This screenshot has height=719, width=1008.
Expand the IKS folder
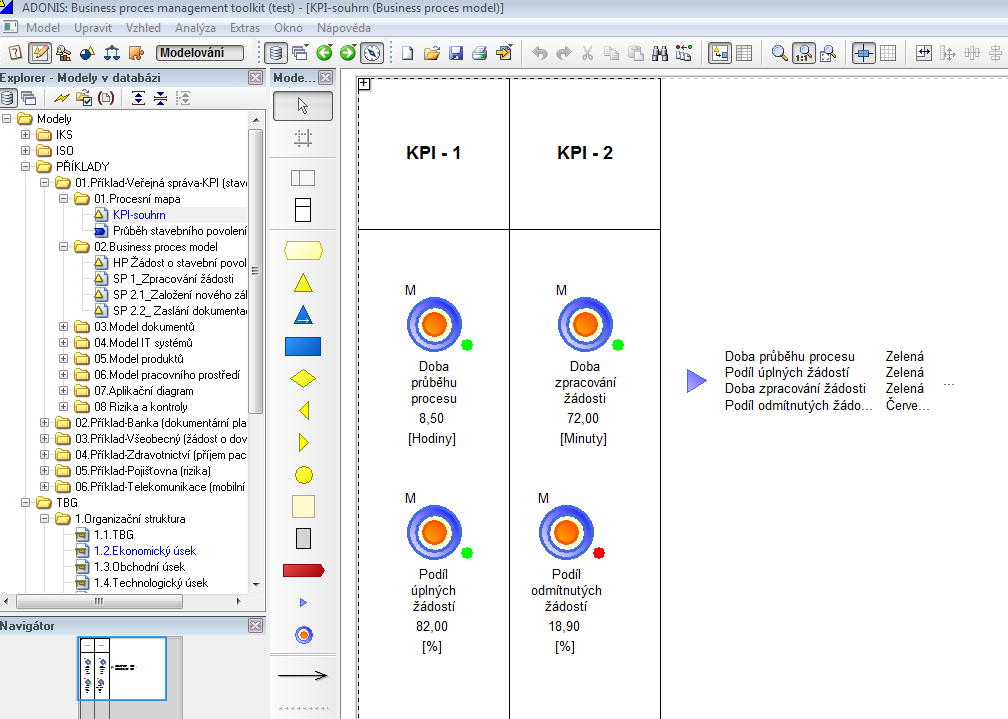[x=25, y=134]
